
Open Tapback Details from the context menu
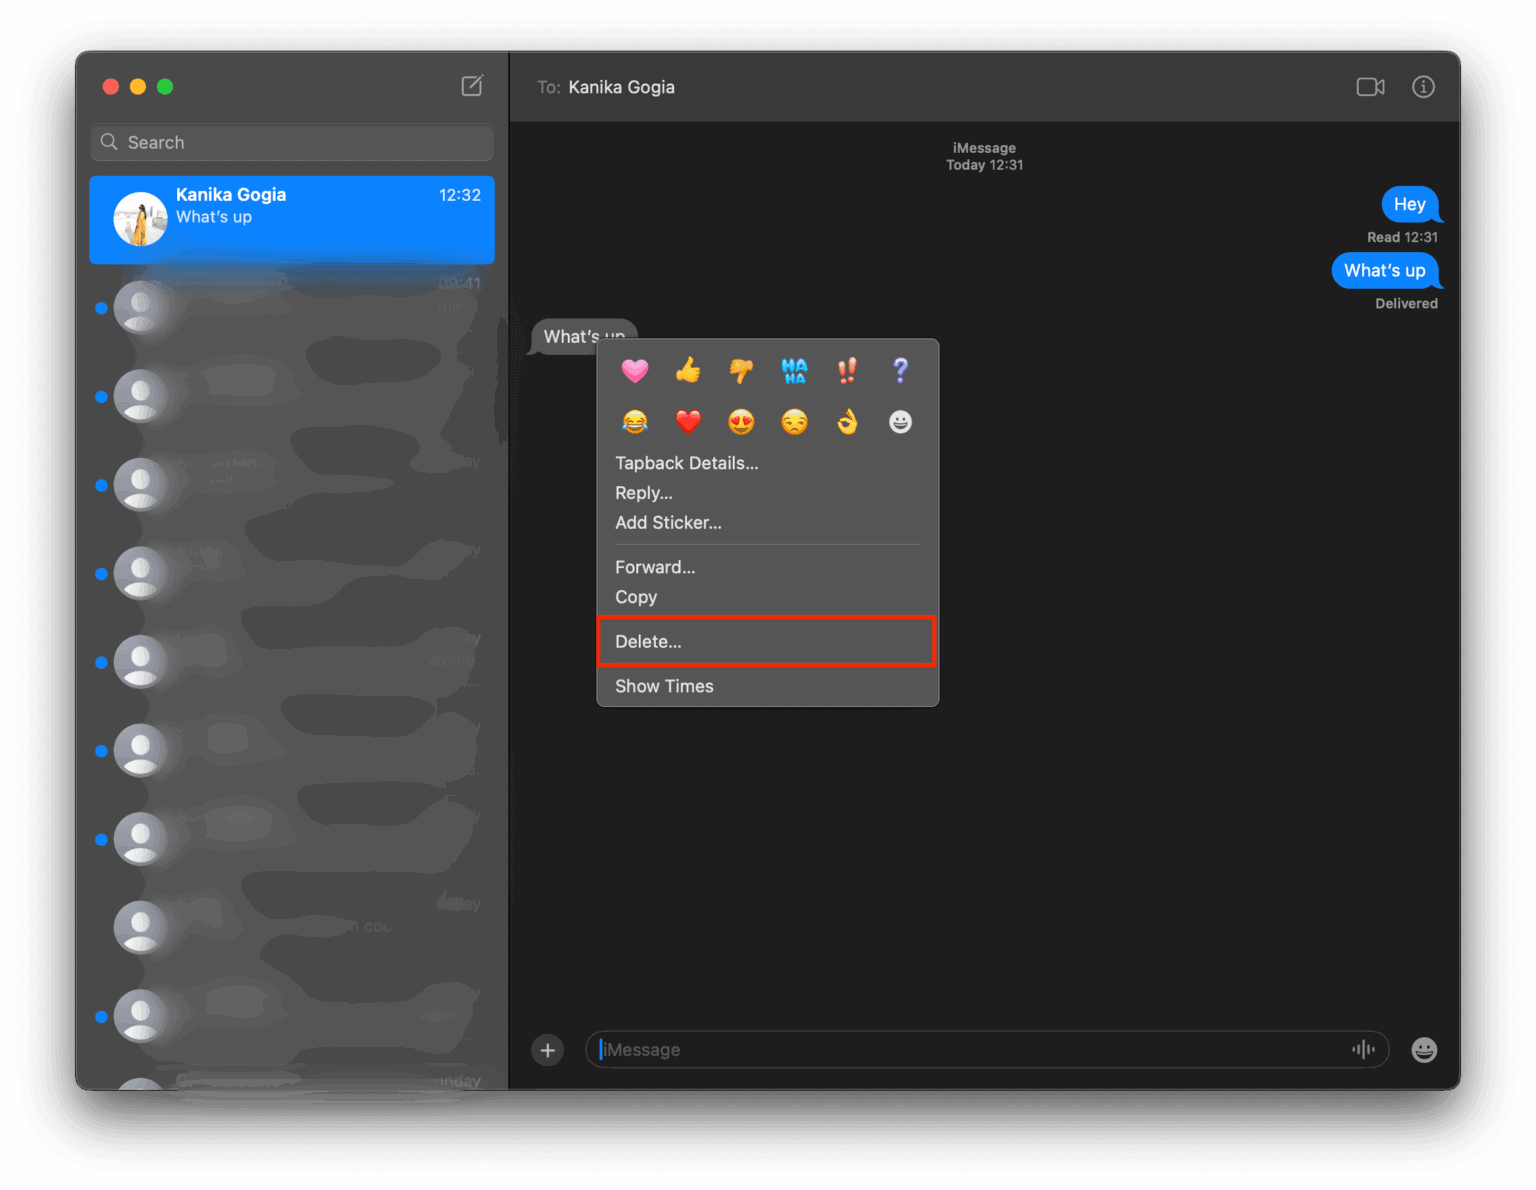(x=686, y=463)
